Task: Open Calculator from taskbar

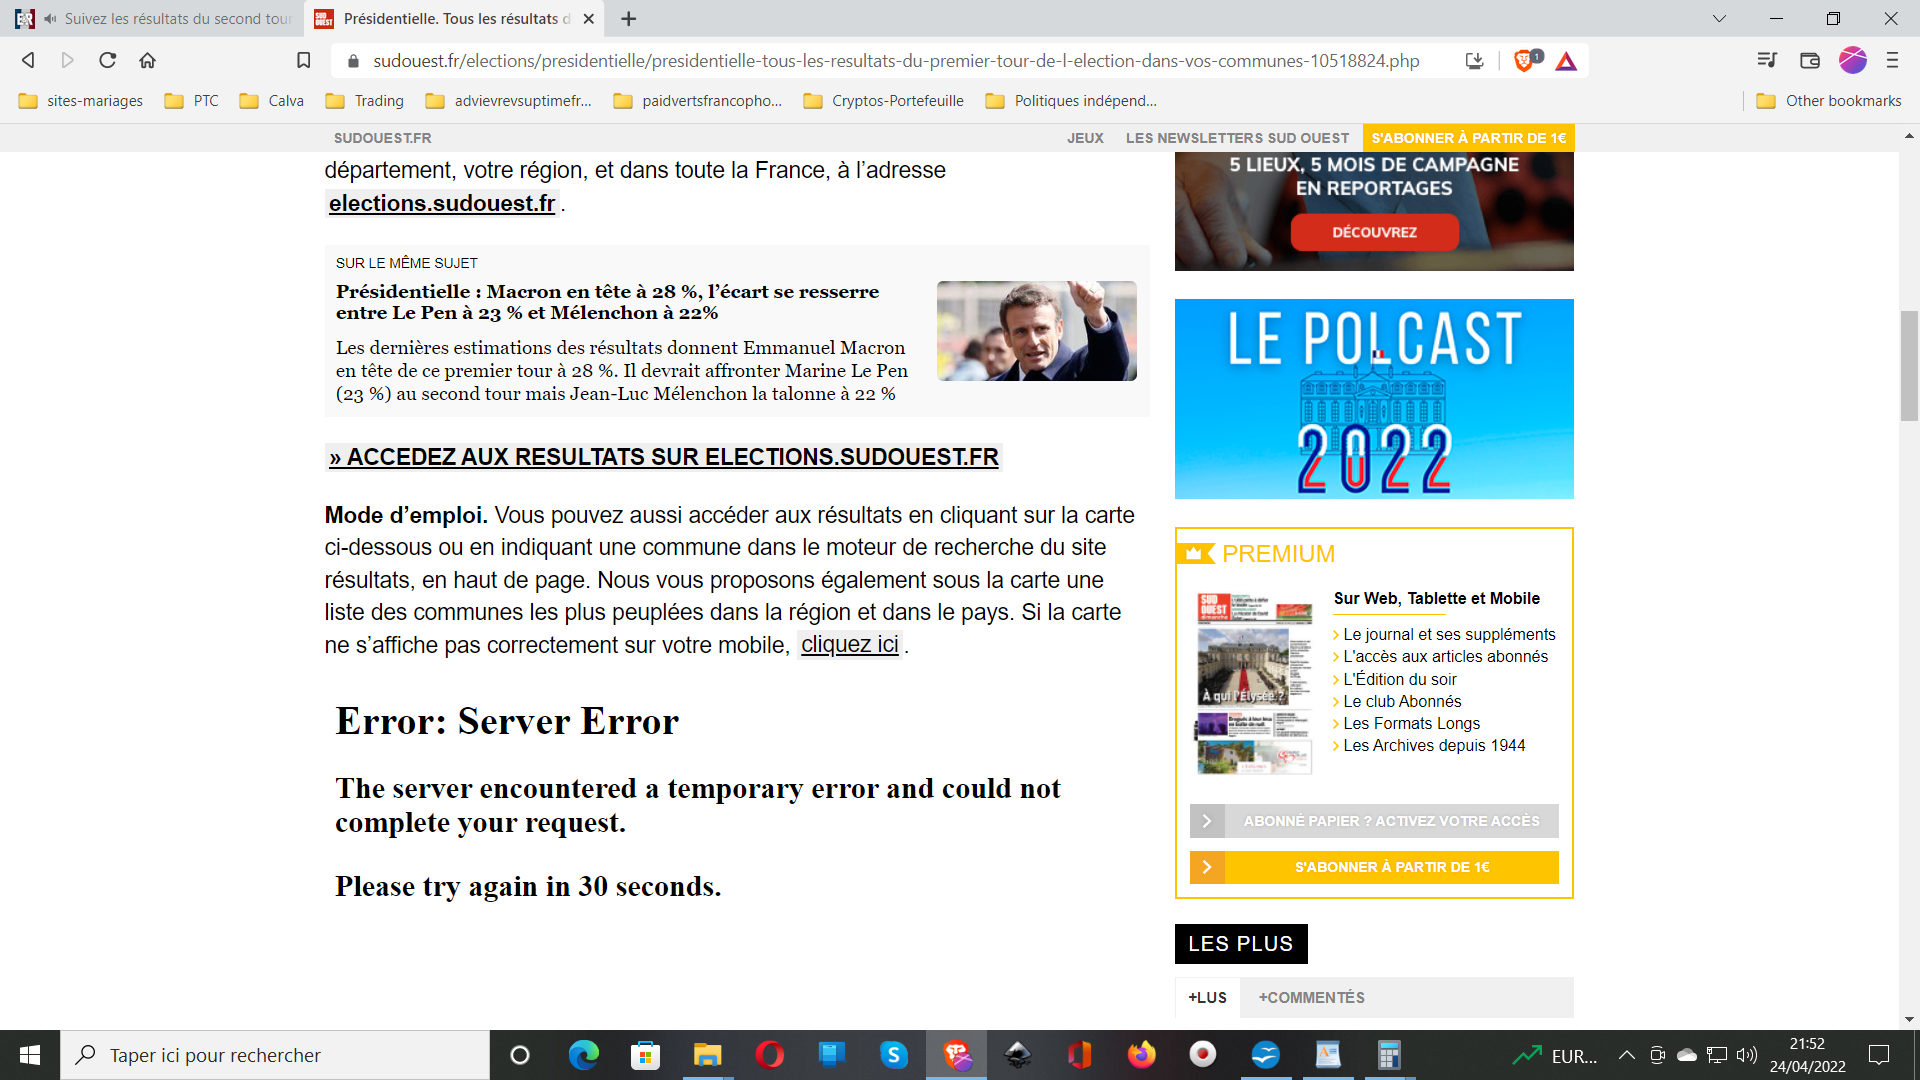Action: [1389, 1055]
